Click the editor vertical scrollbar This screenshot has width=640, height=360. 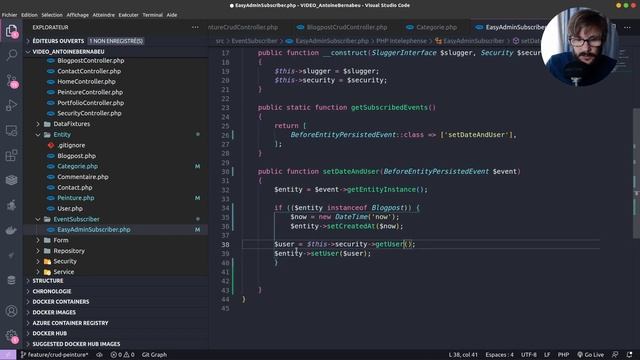[636, 173]
